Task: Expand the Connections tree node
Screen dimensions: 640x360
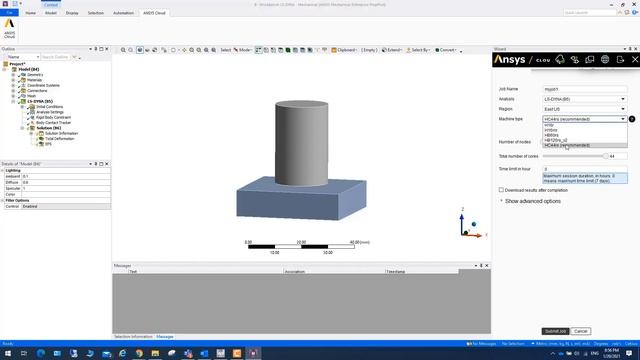Action: 13,91
